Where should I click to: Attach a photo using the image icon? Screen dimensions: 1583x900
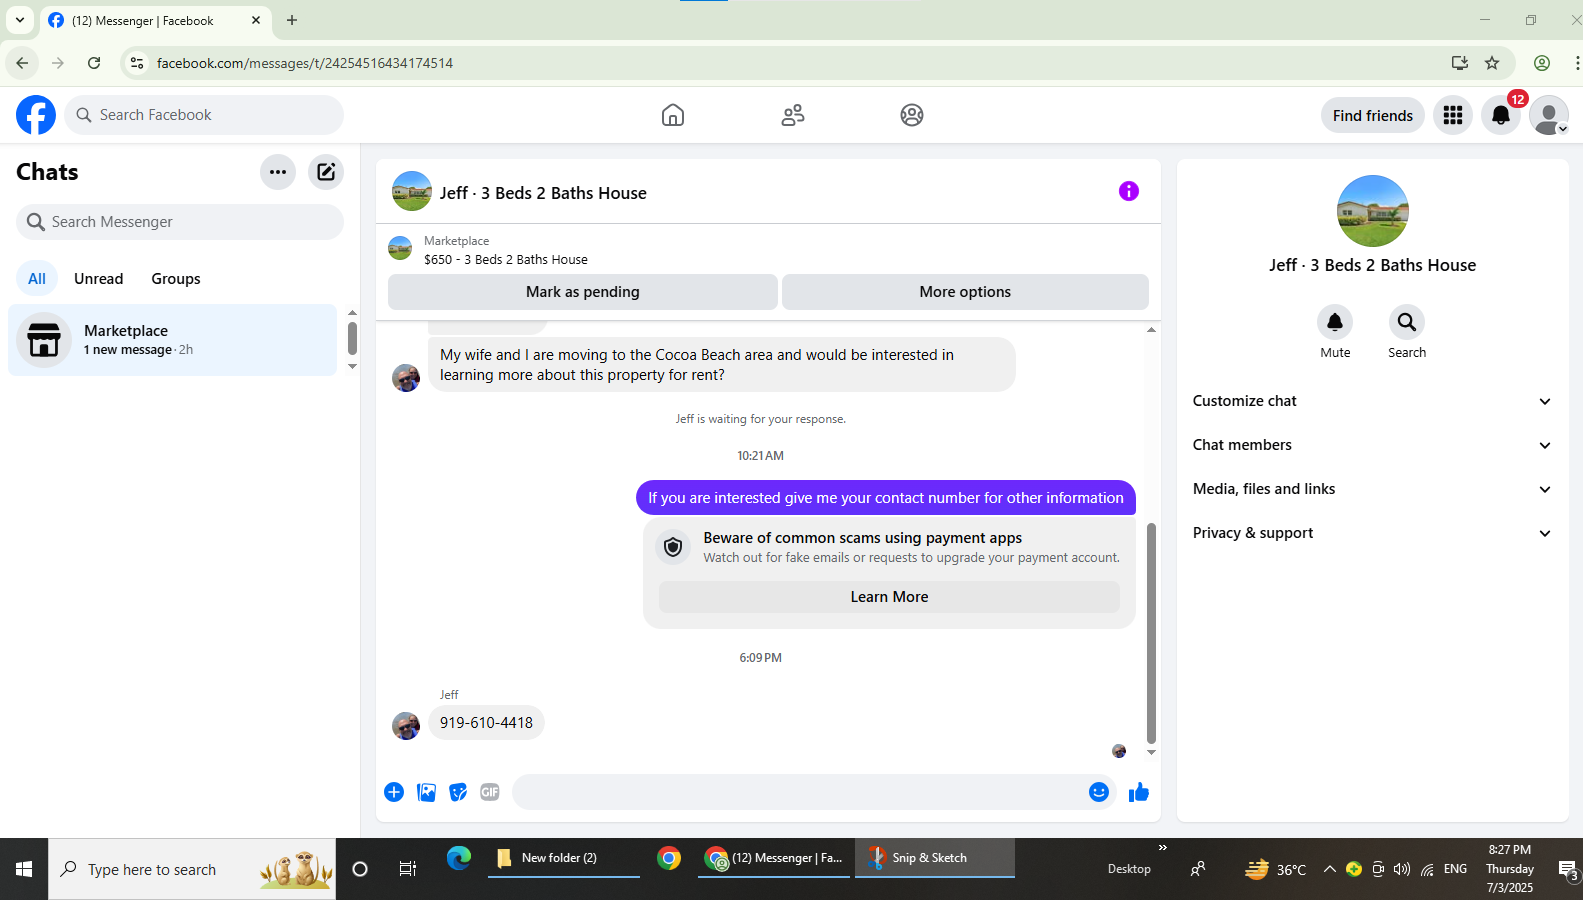tap(426, 792)
